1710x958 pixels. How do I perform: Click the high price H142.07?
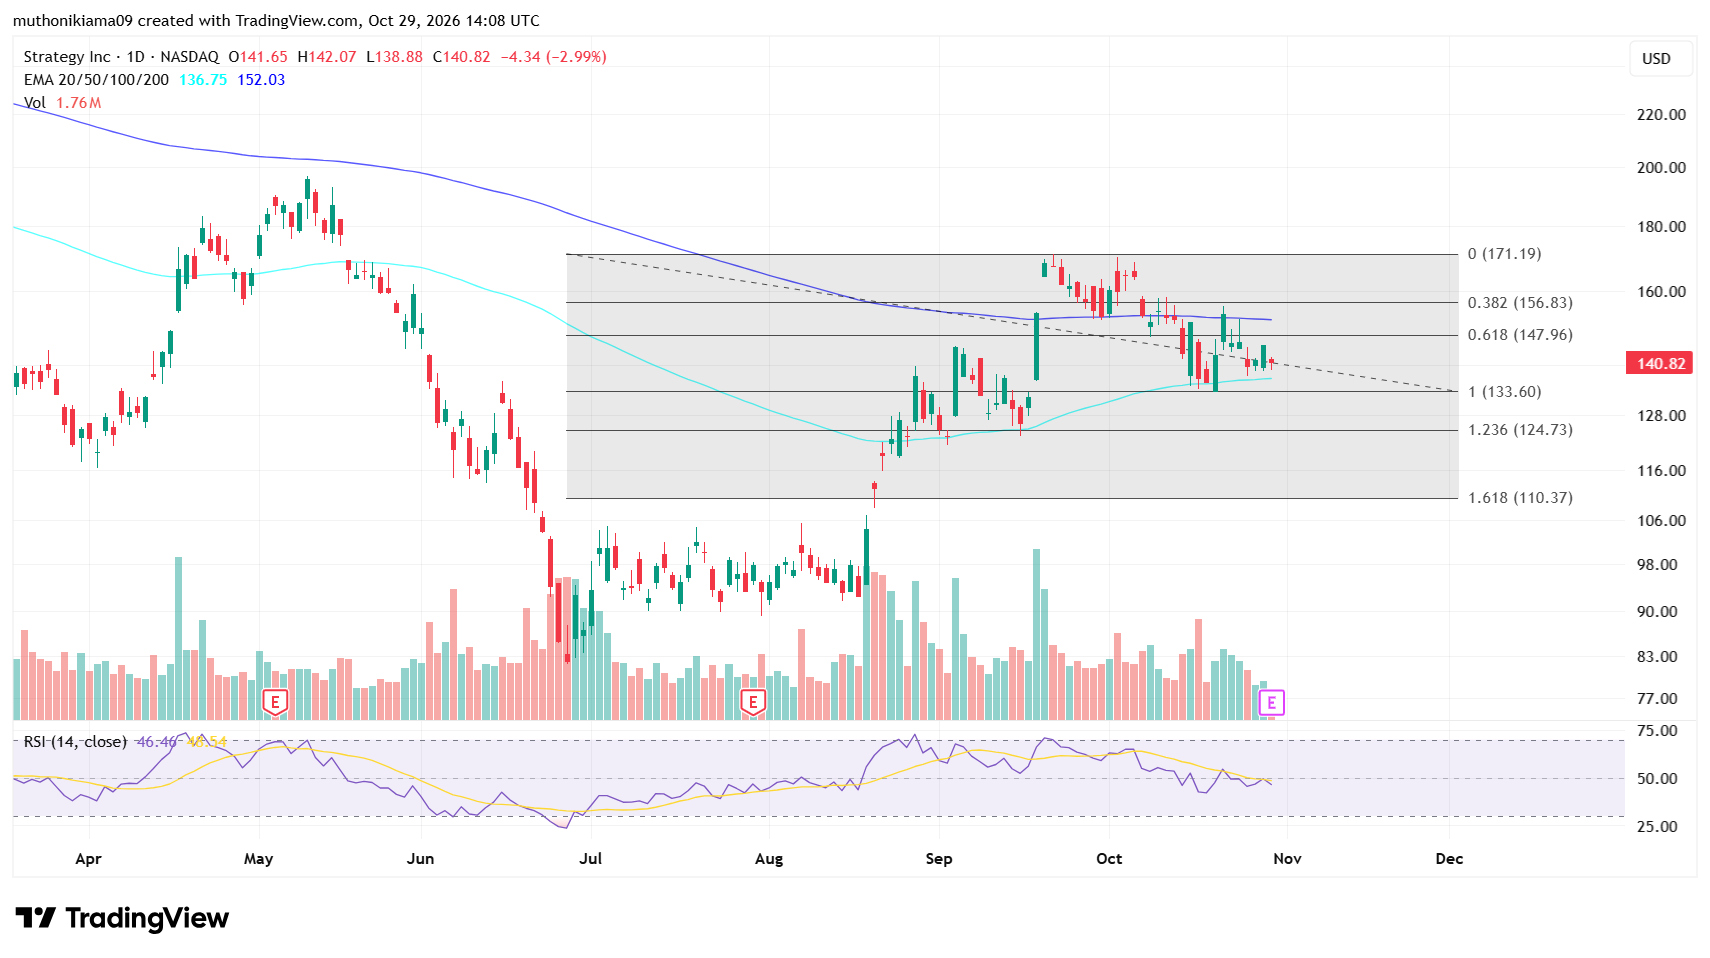[x=327, y=57]
